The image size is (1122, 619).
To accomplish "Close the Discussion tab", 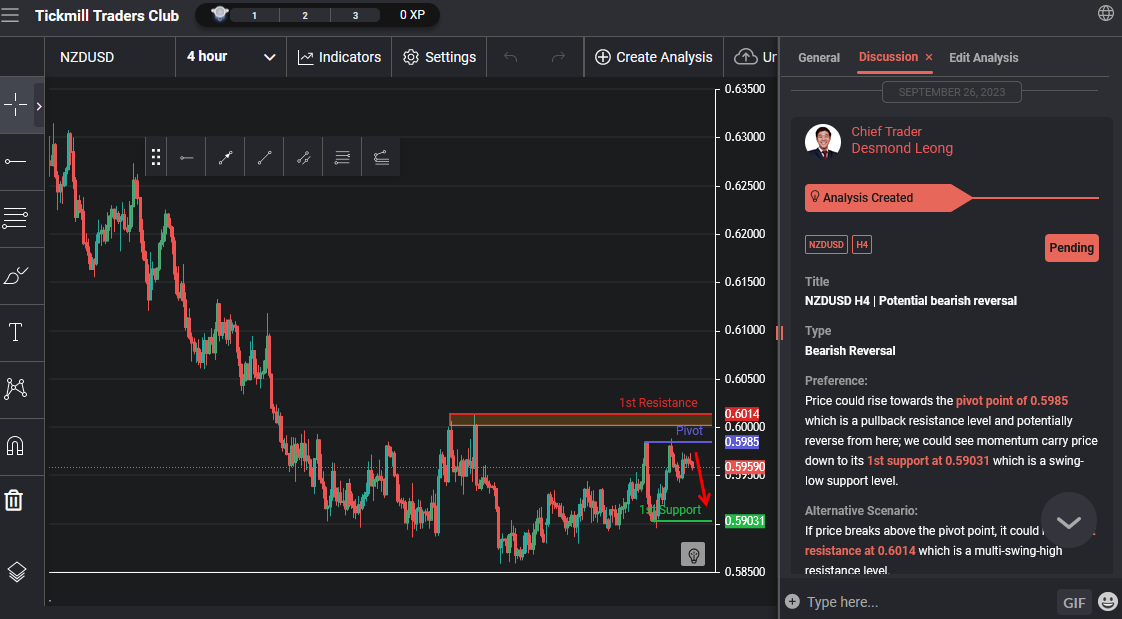I will pos(929,57).
